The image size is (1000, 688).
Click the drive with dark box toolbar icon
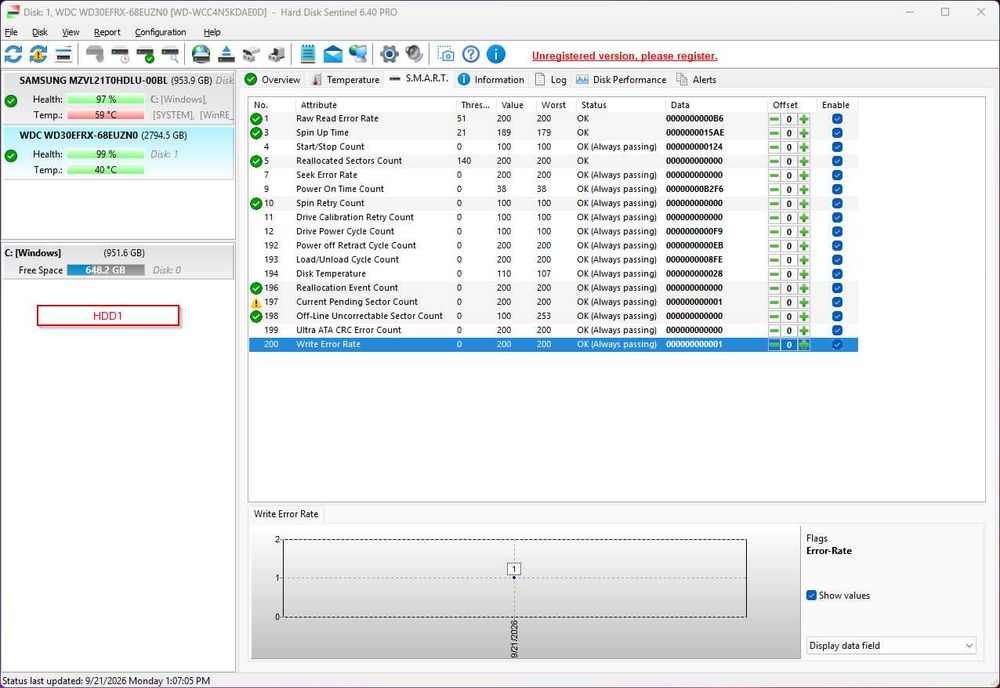276,54
